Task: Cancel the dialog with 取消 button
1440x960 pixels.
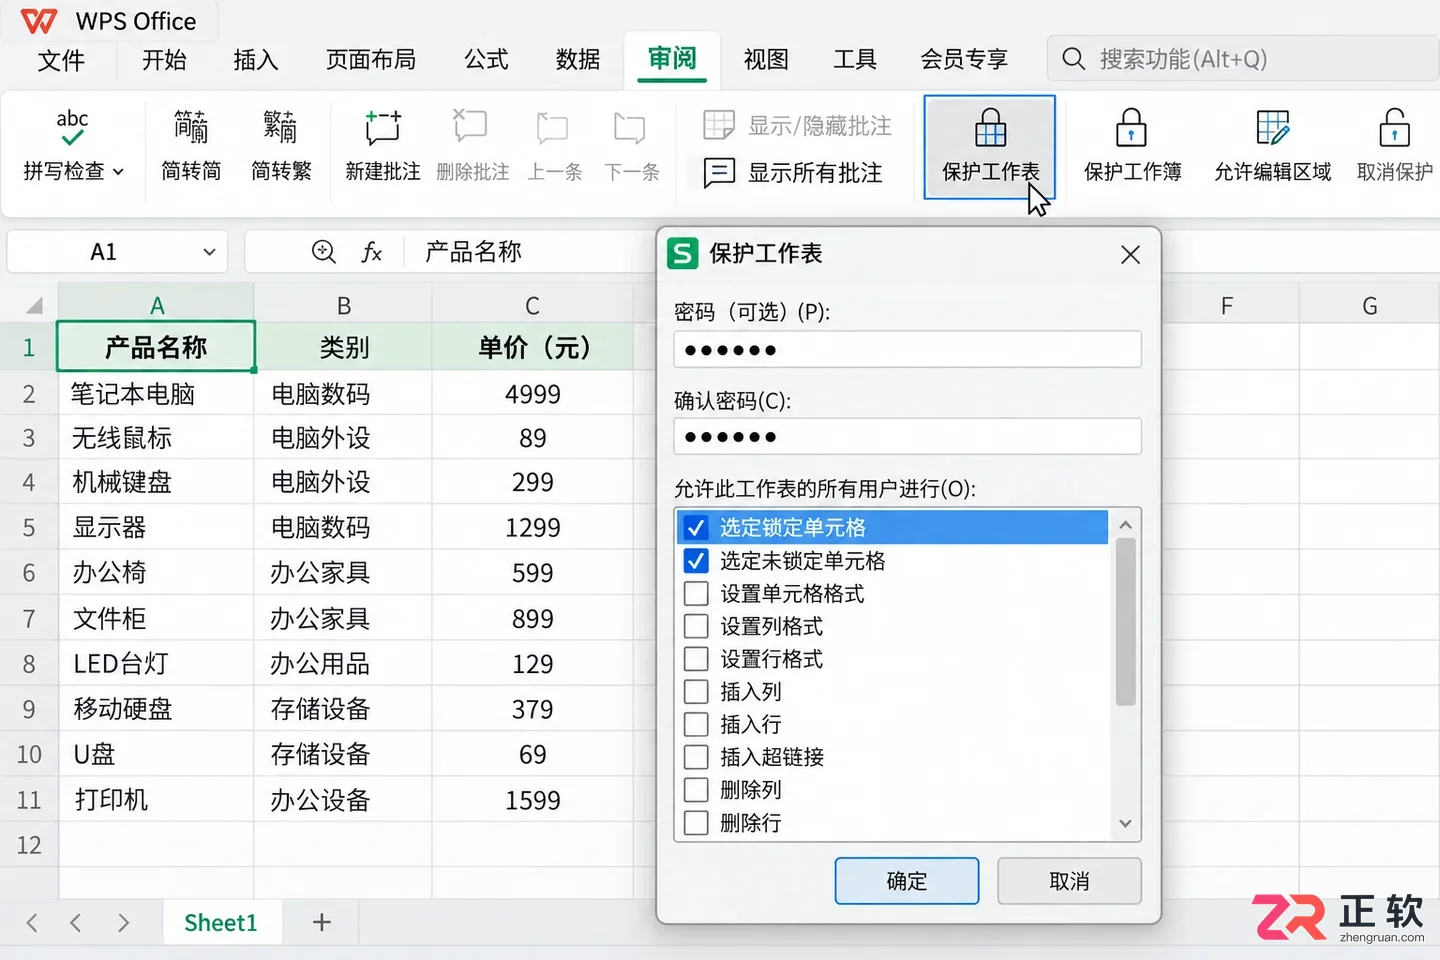Action: [1069, 881]
